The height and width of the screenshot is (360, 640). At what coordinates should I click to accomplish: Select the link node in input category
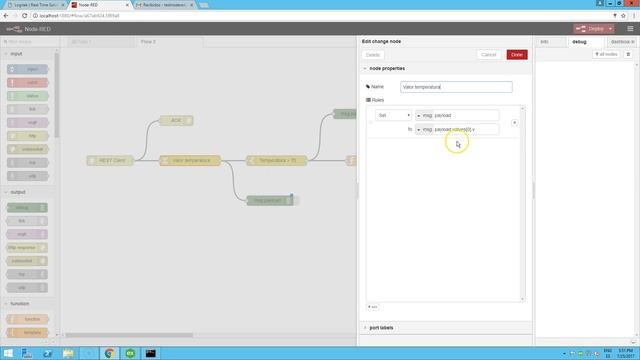point(28,109)
